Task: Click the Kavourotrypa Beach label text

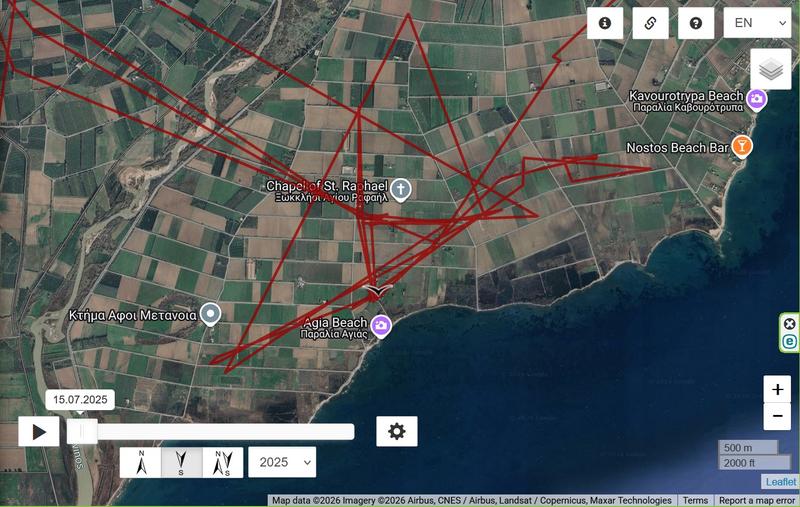Action: (686, 96)
